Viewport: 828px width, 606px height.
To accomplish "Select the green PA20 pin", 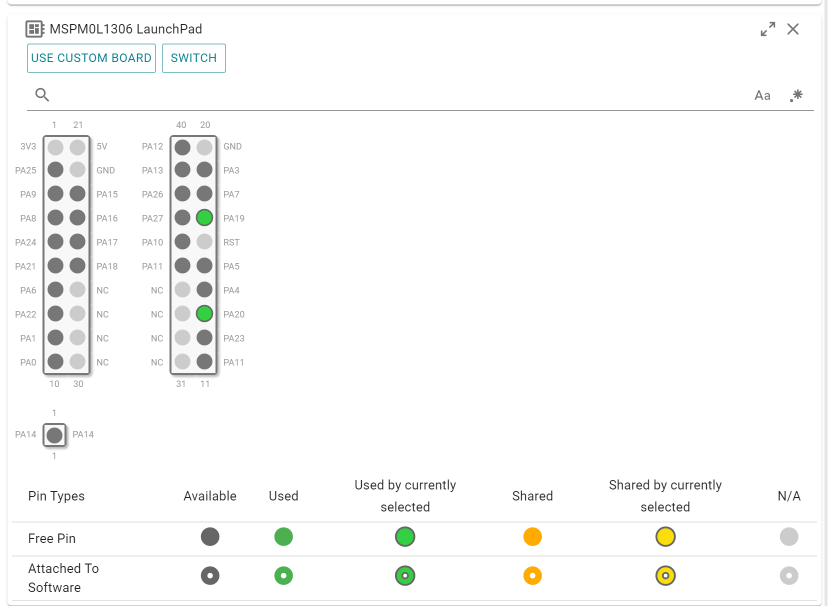I will click(x=204, y=314).
